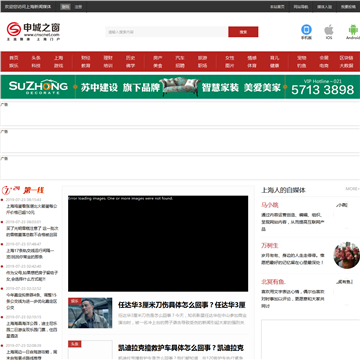Open the 大数据 navigation item
Viewport: 360px width, 360px height.
click(346, 66)
